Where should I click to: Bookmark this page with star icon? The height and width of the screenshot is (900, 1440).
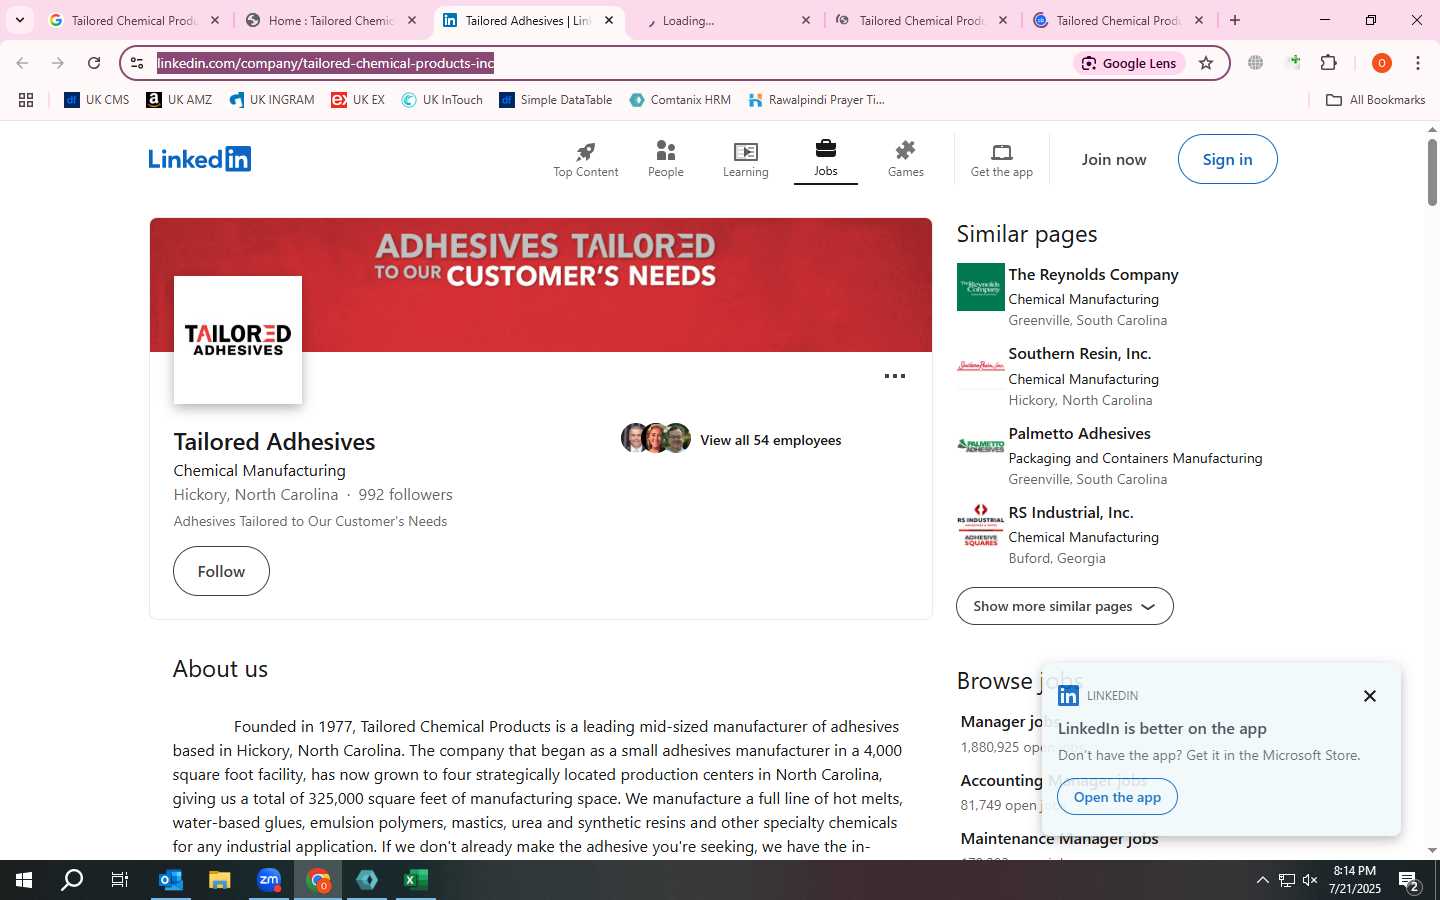pyautogui.click(x=1206, y=63)
